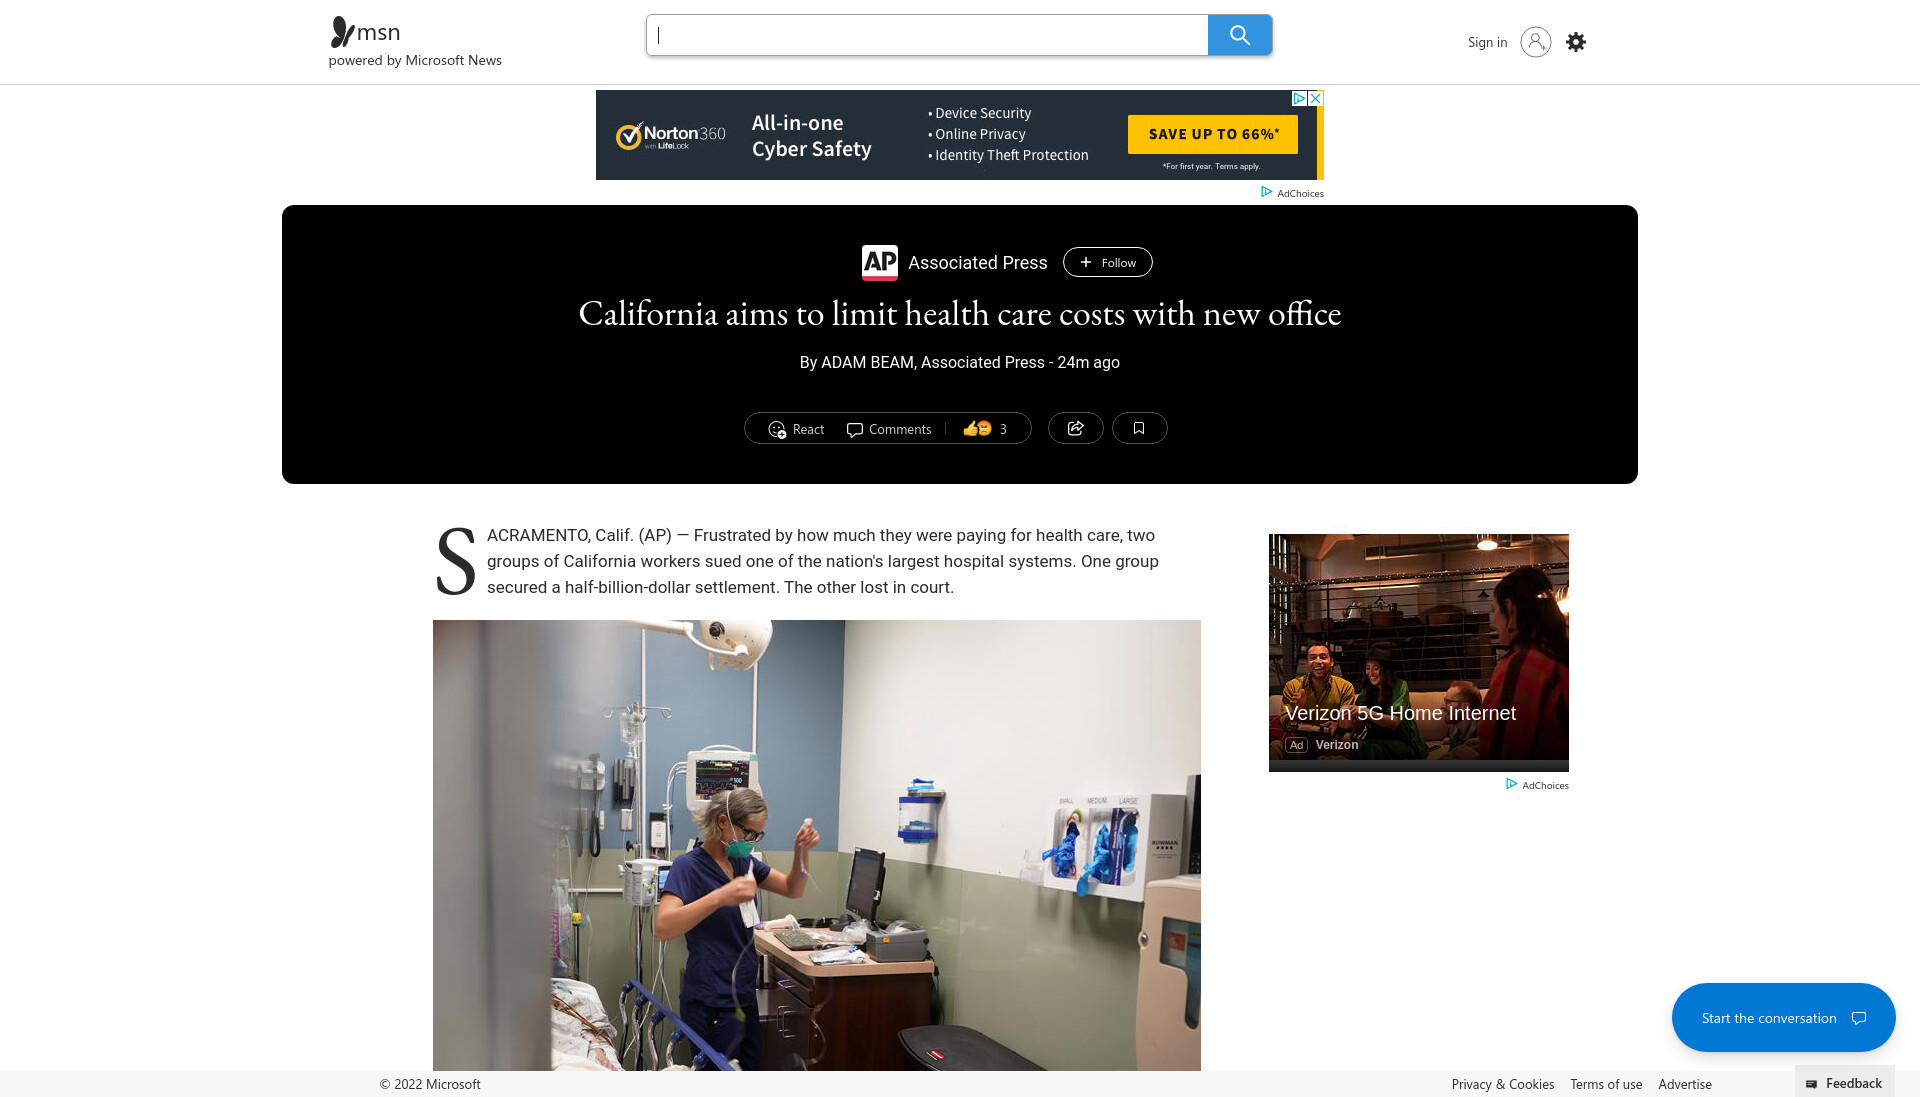Open the Terms of use link

1606,1084
